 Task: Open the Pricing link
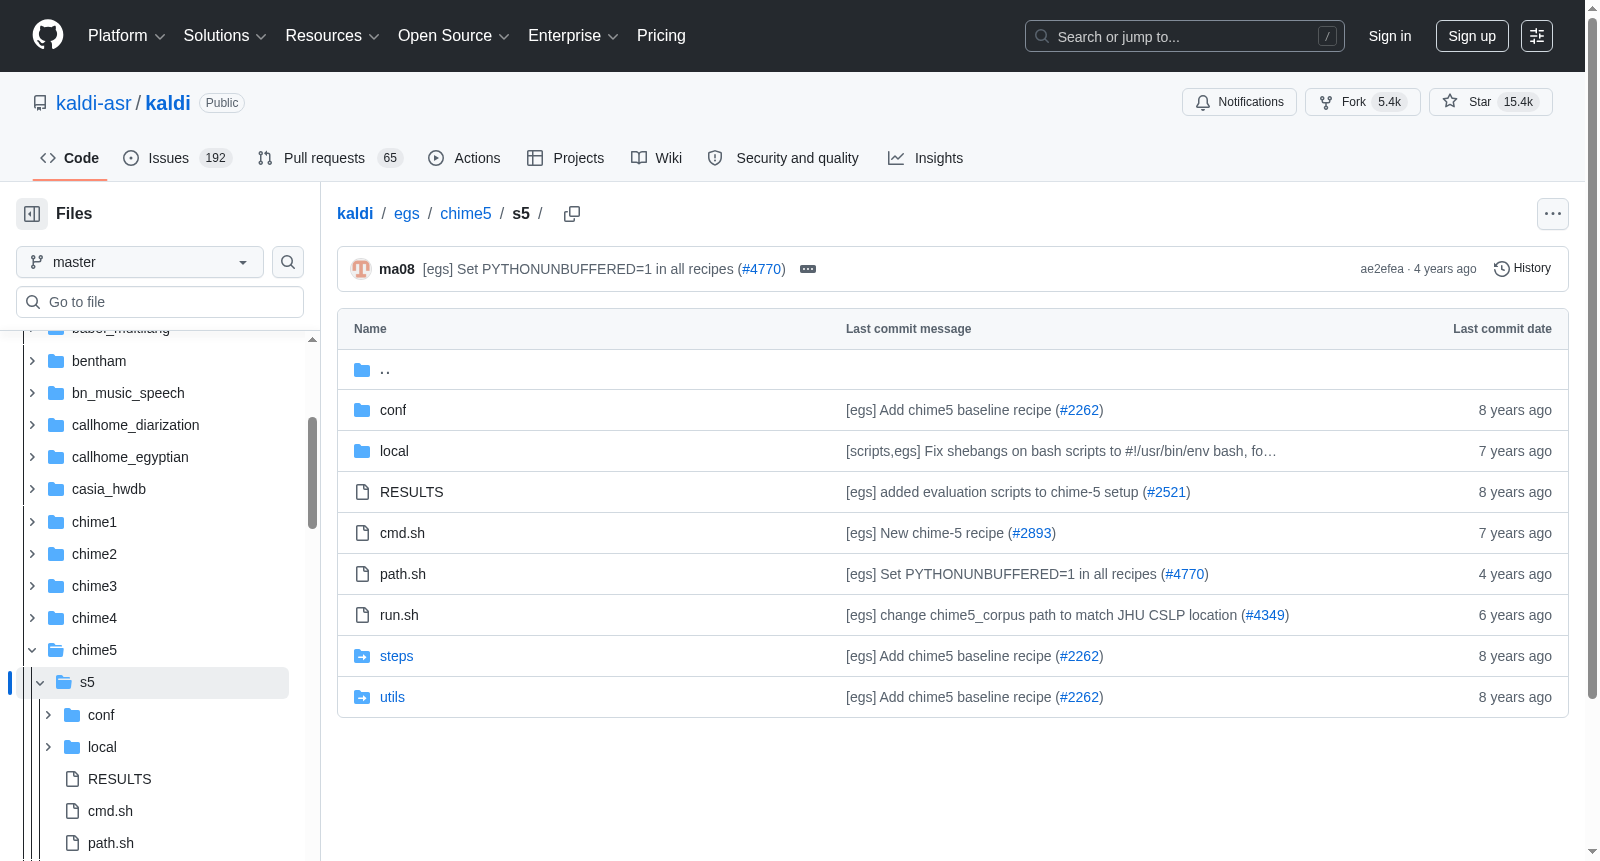tap(661, 36)
